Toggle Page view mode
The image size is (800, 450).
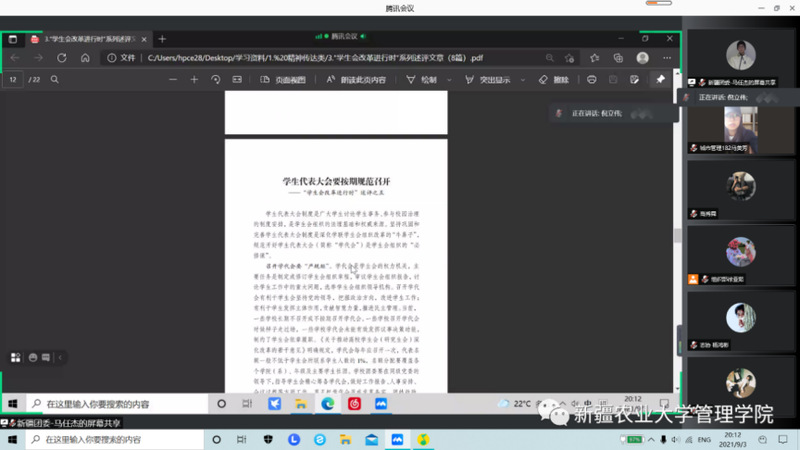click(x=282, y=79)
